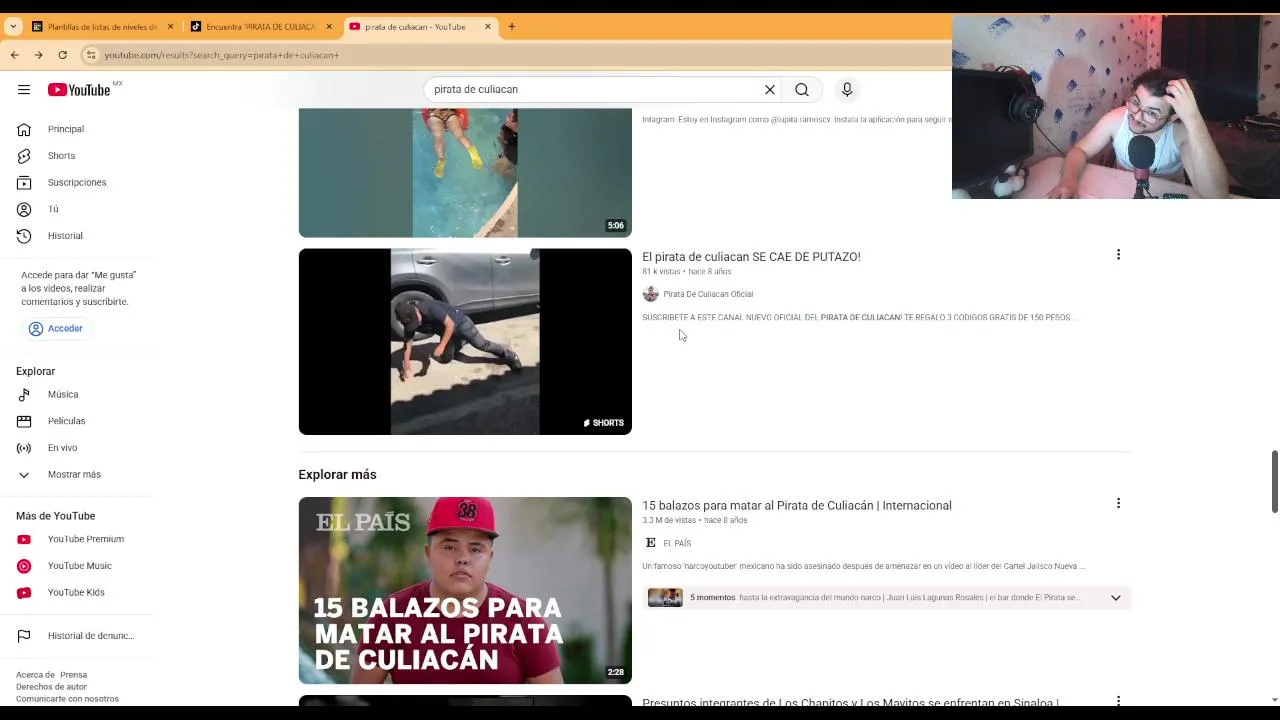Click the Explorar más section heading

pyautogui.click(x=337, y=475)
